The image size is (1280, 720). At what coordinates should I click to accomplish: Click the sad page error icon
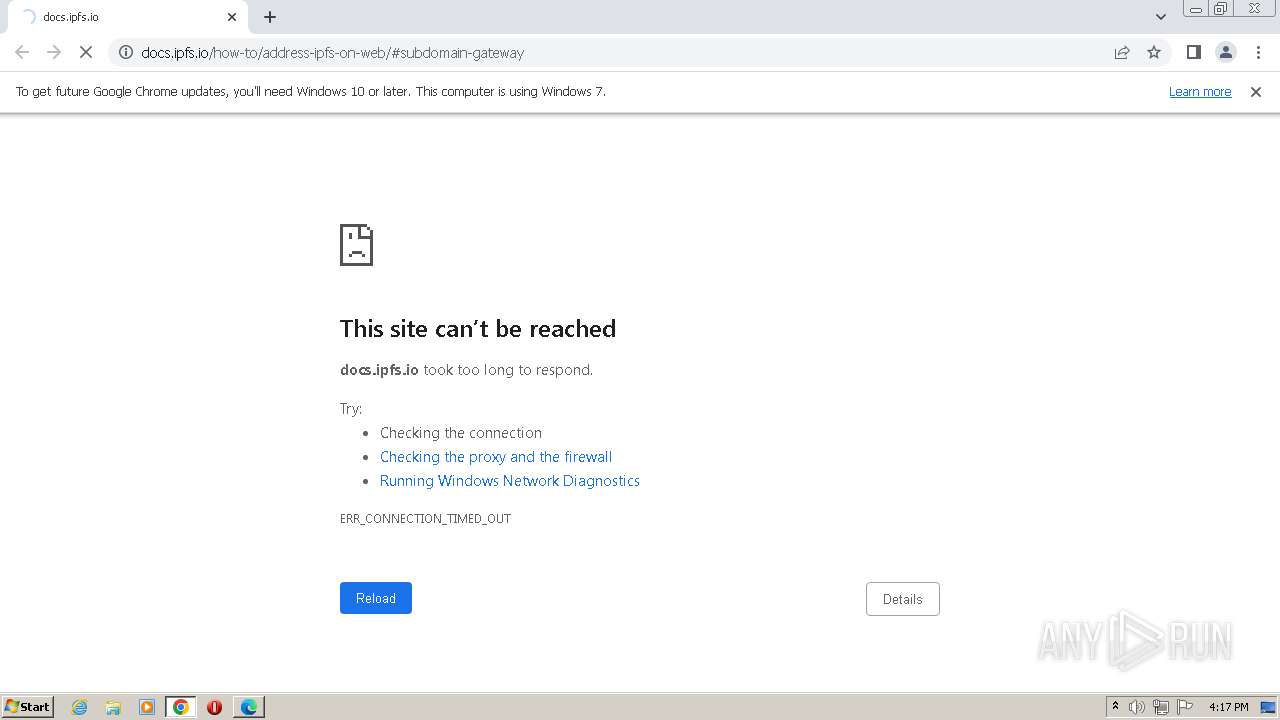point(356,245)
